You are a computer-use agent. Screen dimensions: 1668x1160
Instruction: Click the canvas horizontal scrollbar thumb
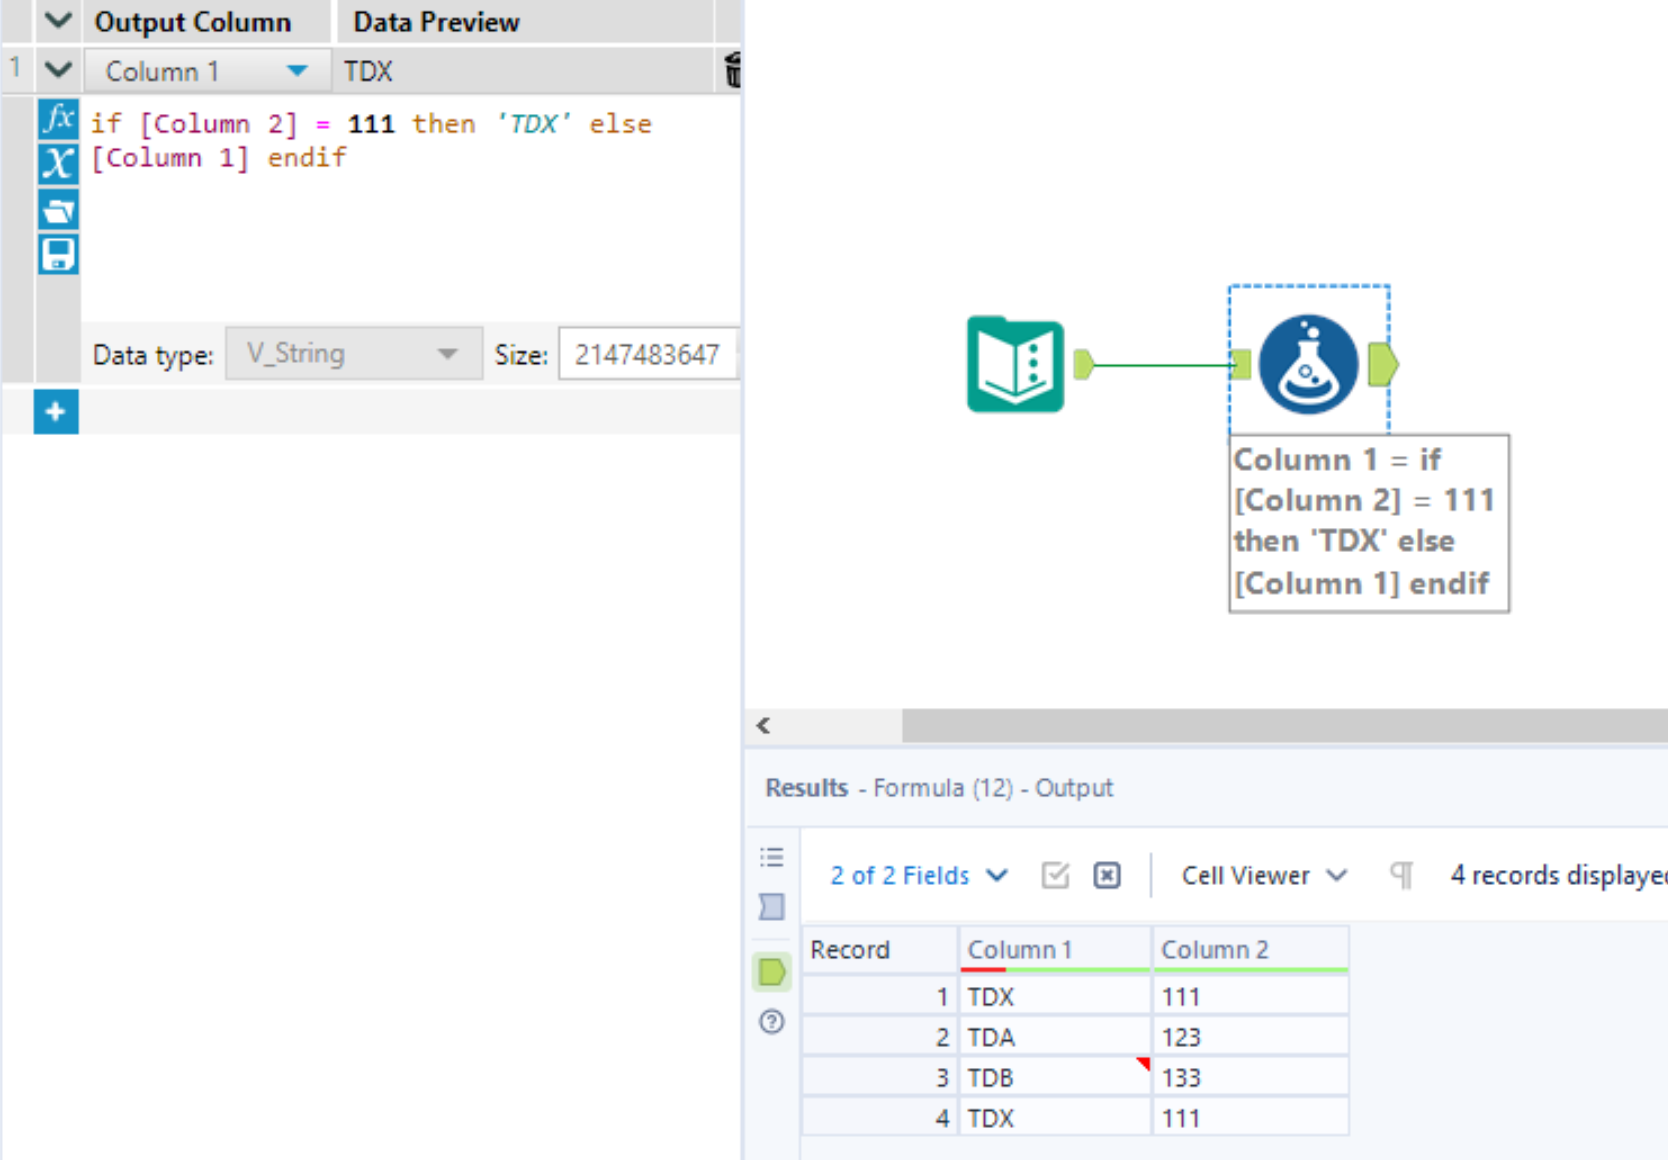pyautogui.click(x=1285, y=726)
